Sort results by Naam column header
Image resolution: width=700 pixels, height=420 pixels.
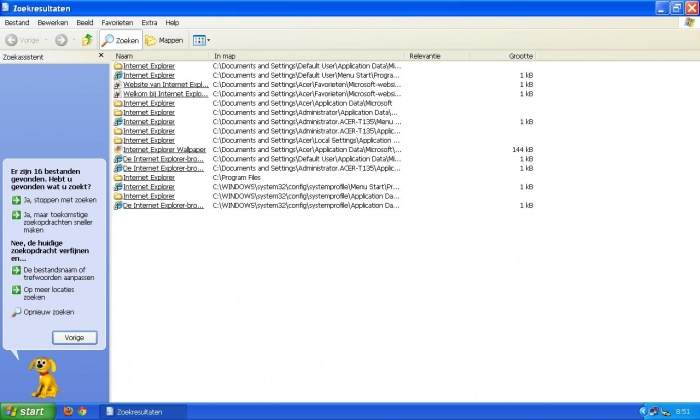tap(161, 56)
